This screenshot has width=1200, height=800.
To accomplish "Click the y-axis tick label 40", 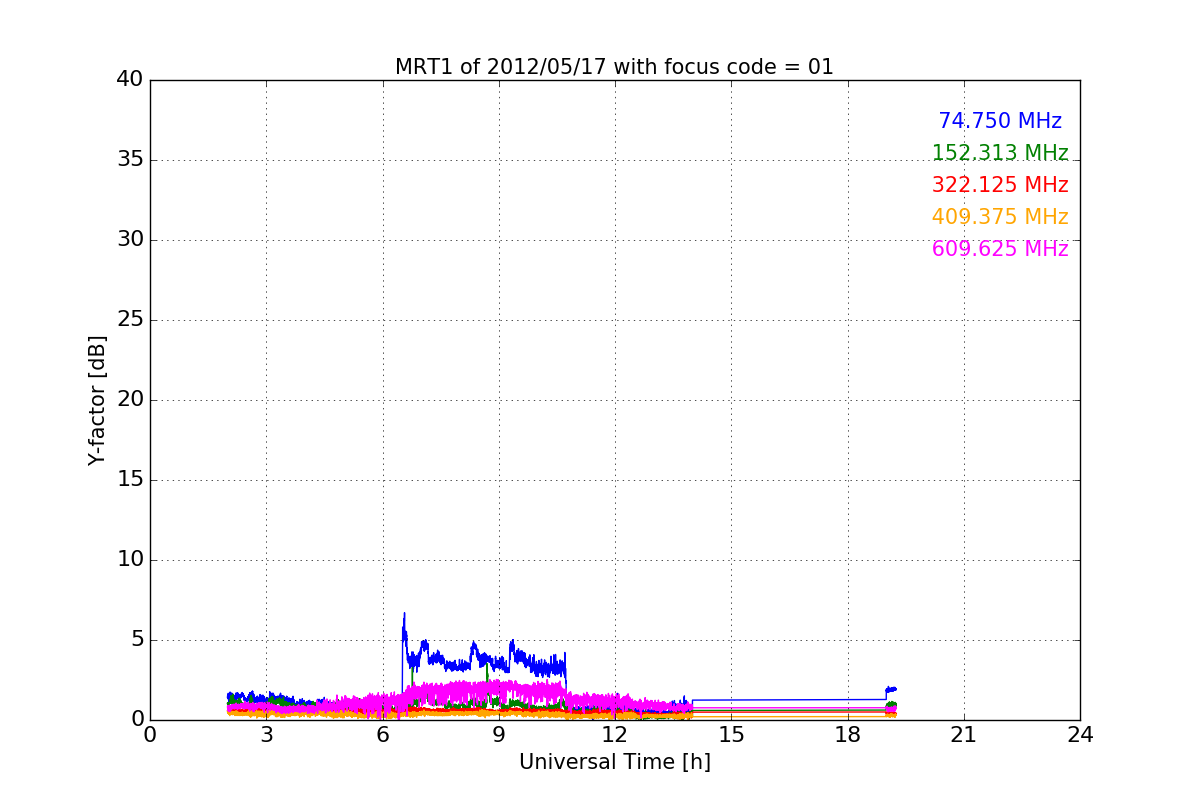I will [130, 80].
